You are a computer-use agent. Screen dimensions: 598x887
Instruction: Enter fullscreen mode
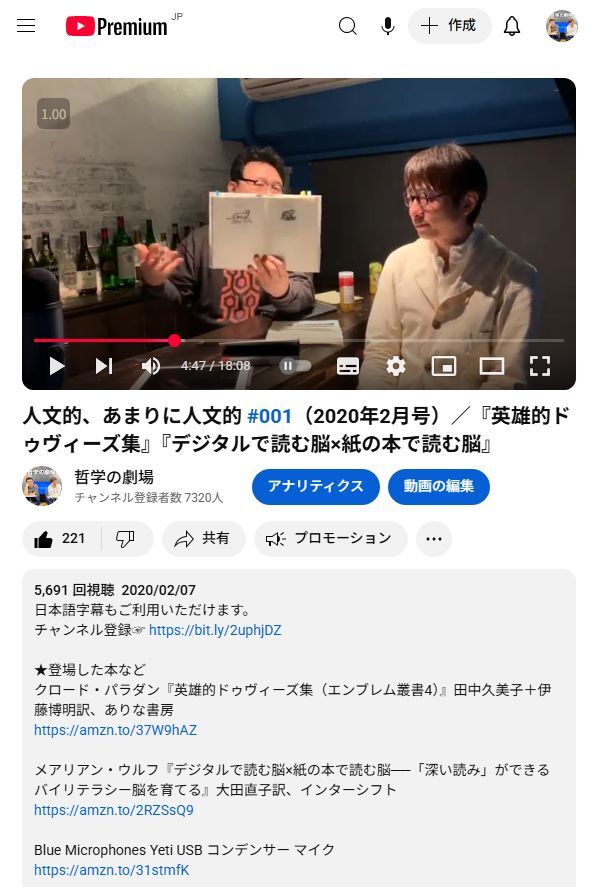pyautogui.click(x=540, y=366)
